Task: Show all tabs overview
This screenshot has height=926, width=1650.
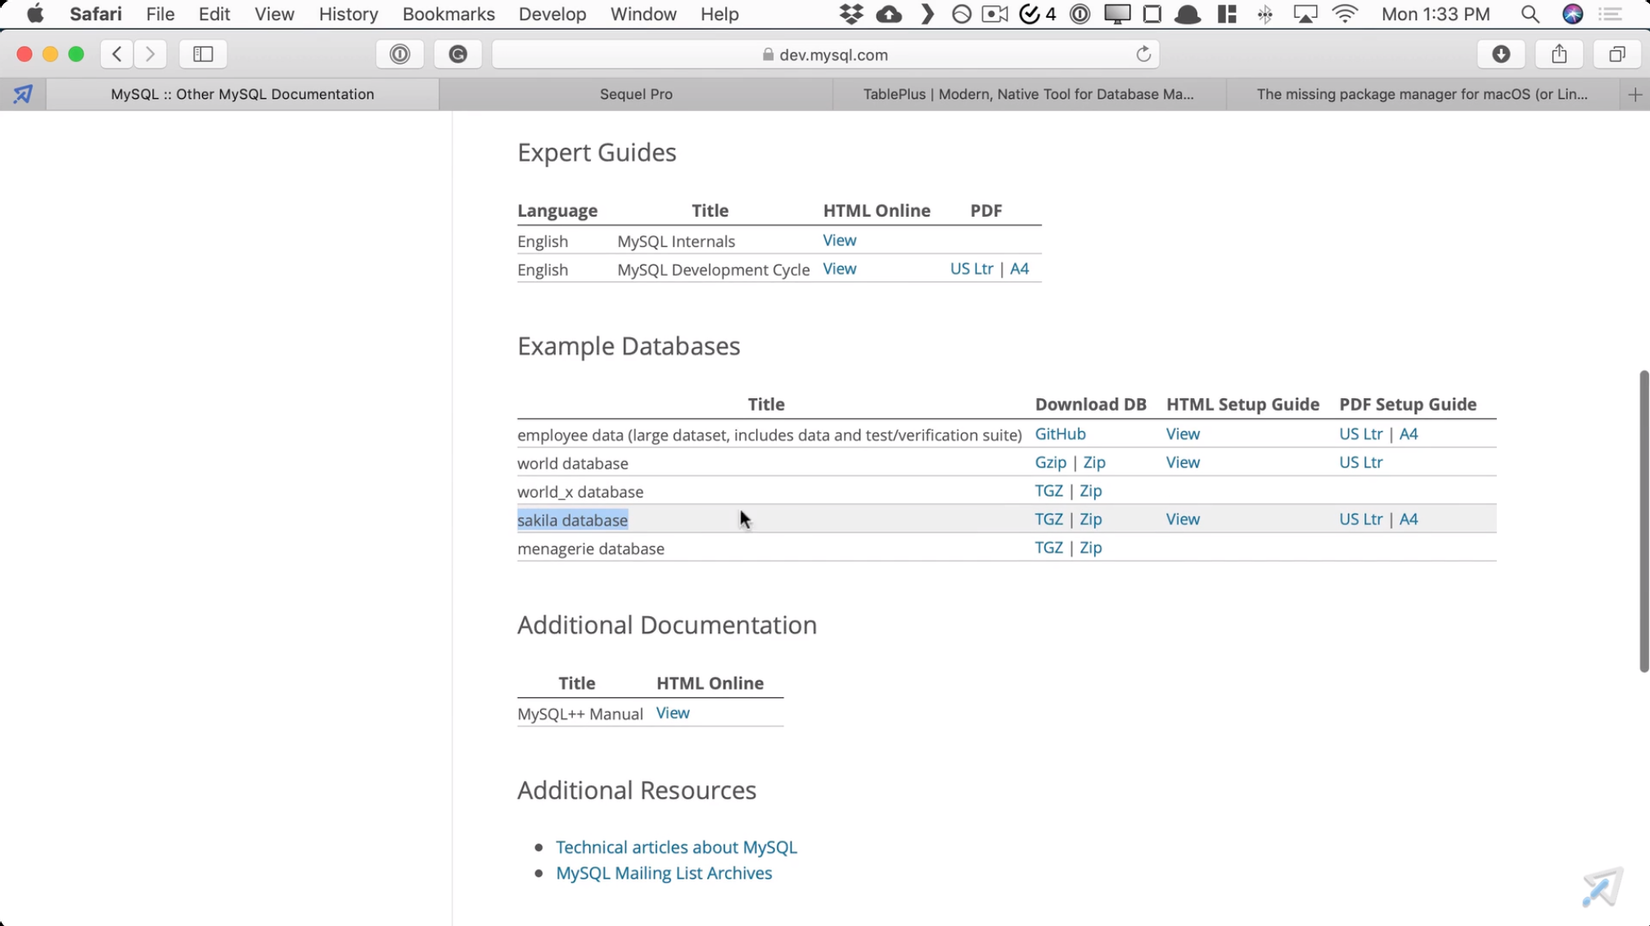Action: 1617,54
